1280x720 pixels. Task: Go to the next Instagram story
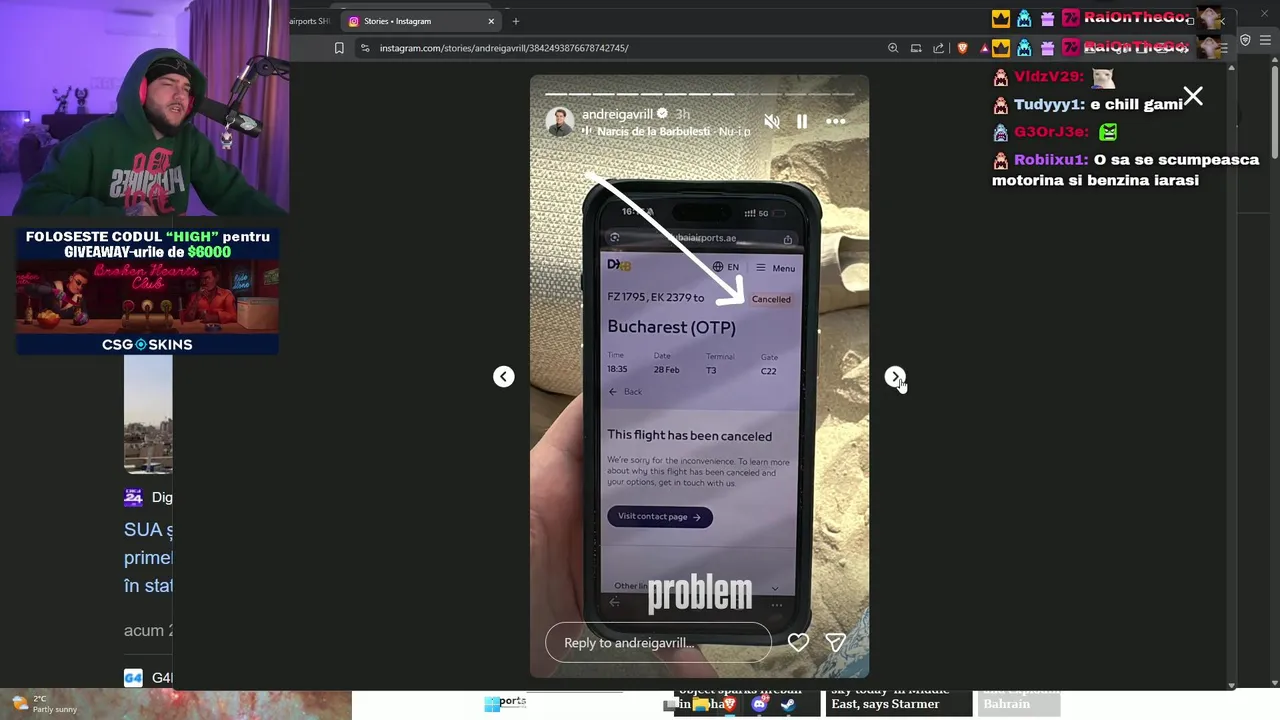tap(895, 376)
